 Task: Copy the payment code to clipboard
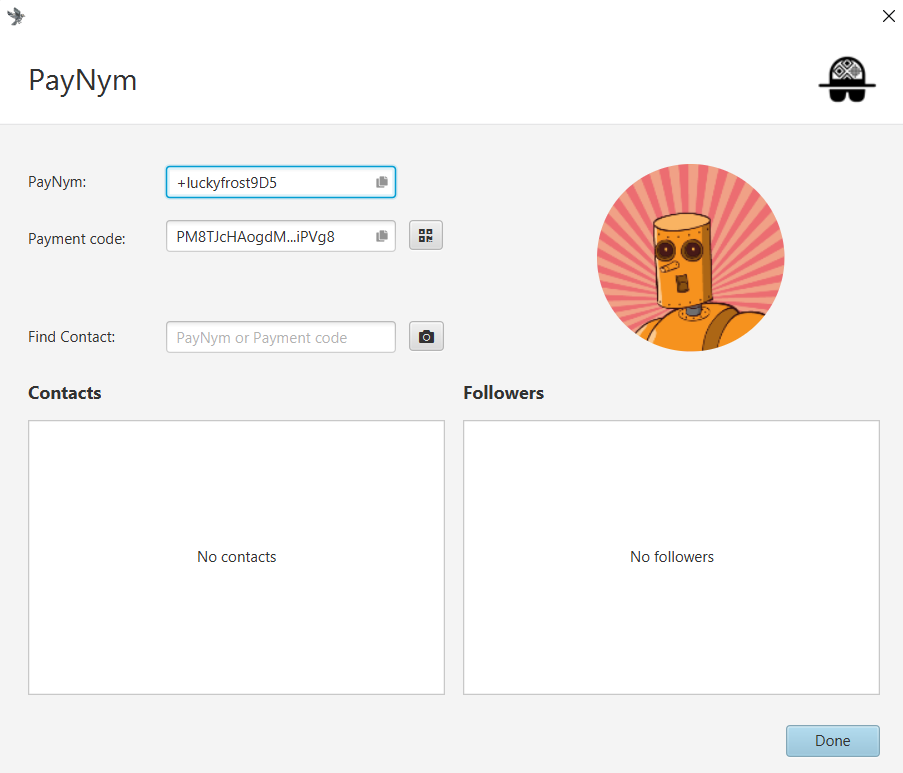tap(382, 236)
